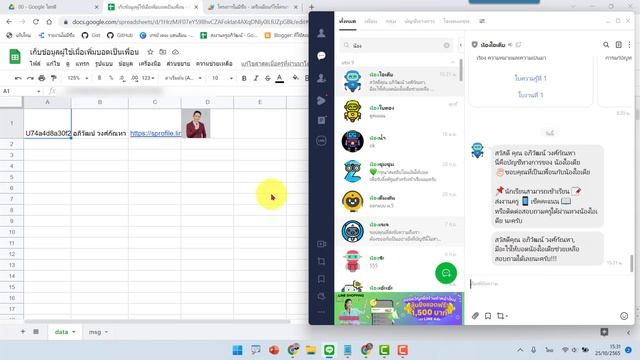
Task: Open the เครื่องมือ menu in Sheets
Action: [x=149, y=64]
